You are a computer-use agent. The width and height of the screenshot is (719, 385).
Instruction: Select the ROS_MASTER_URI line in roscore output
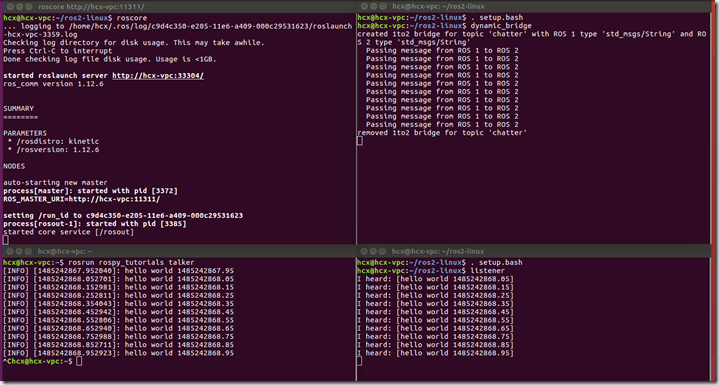82,199
